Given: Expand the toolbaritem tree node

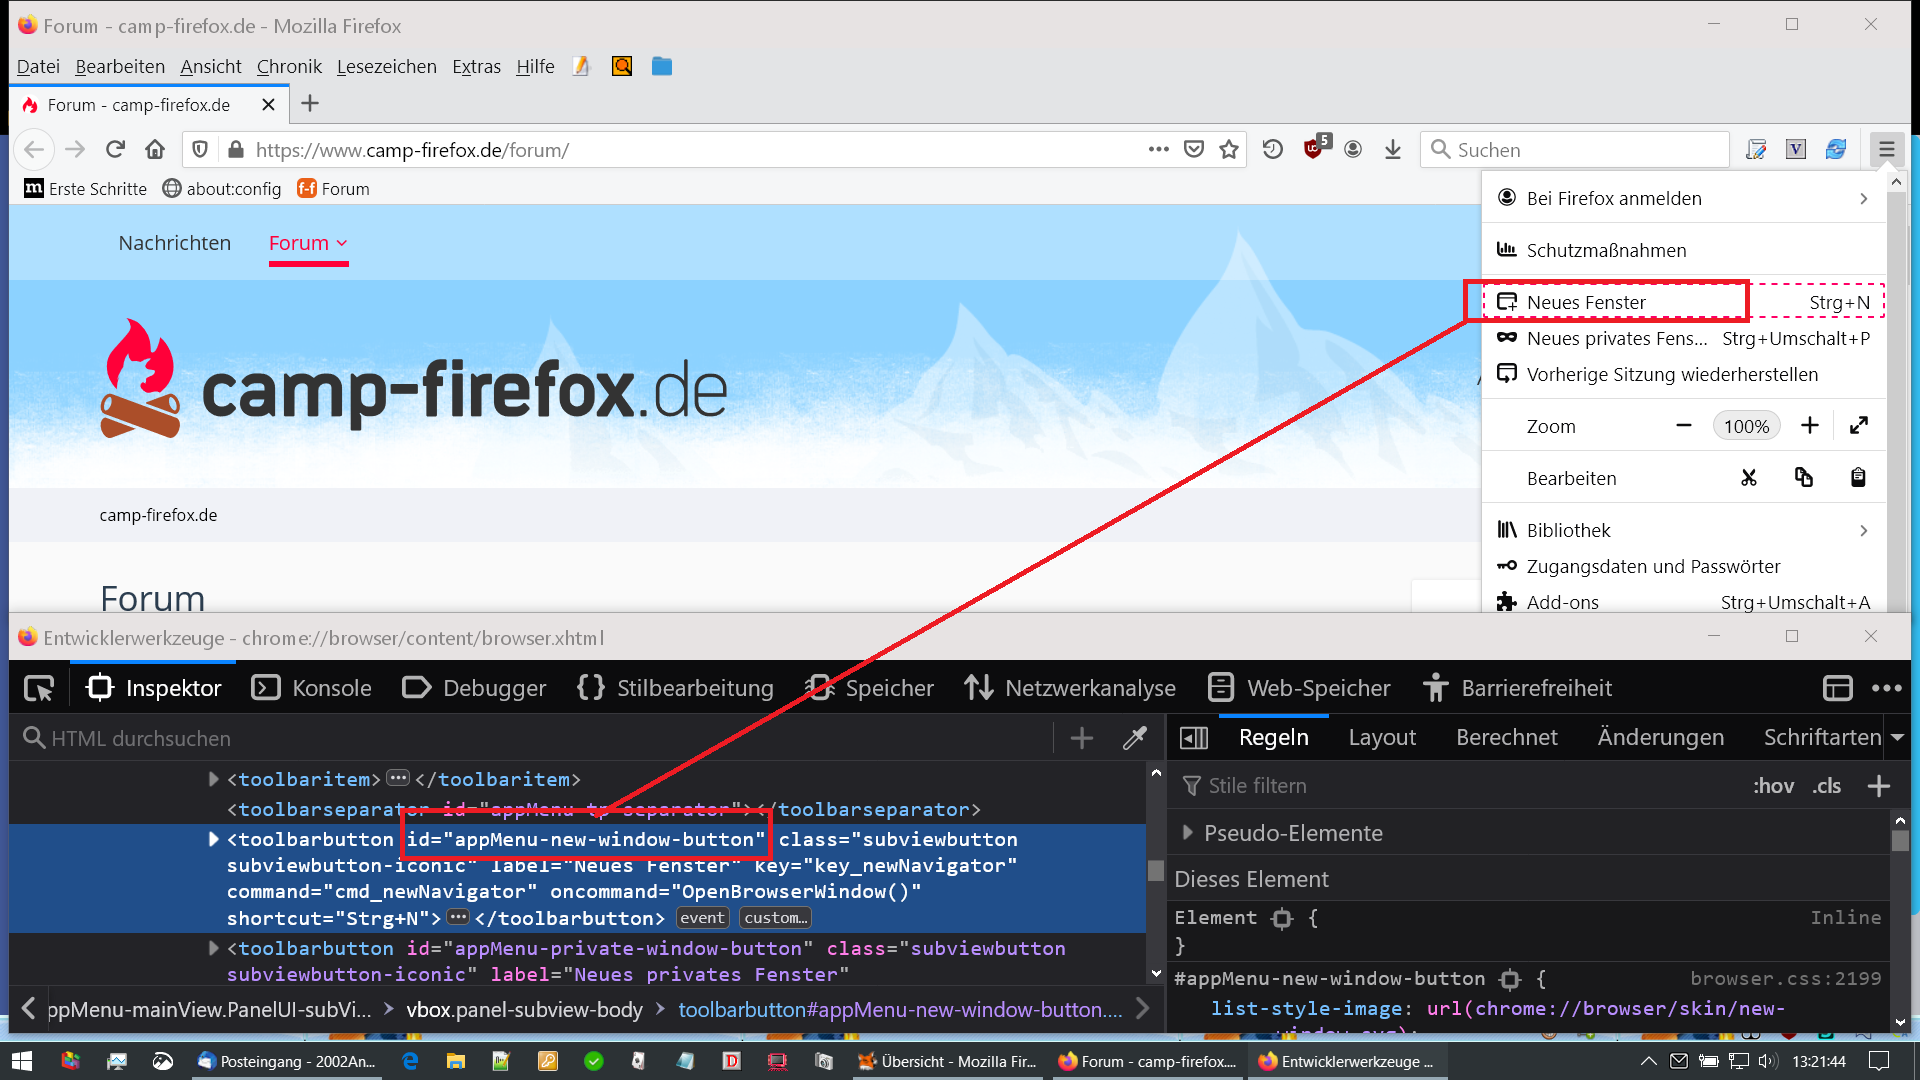Looking at the screenshot, I should 213,779.
